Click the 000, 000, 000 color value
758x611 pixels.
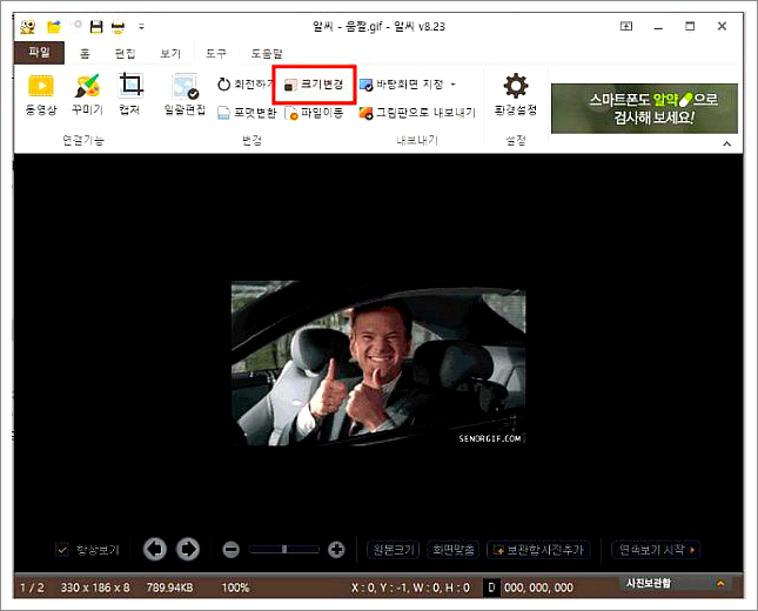tap(539, 588)
